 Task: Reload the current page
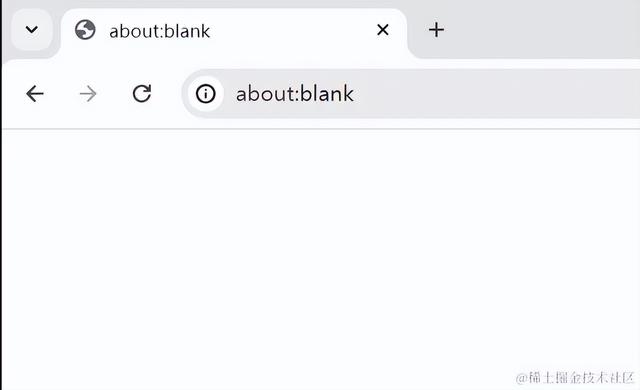[x=142, y=93]
